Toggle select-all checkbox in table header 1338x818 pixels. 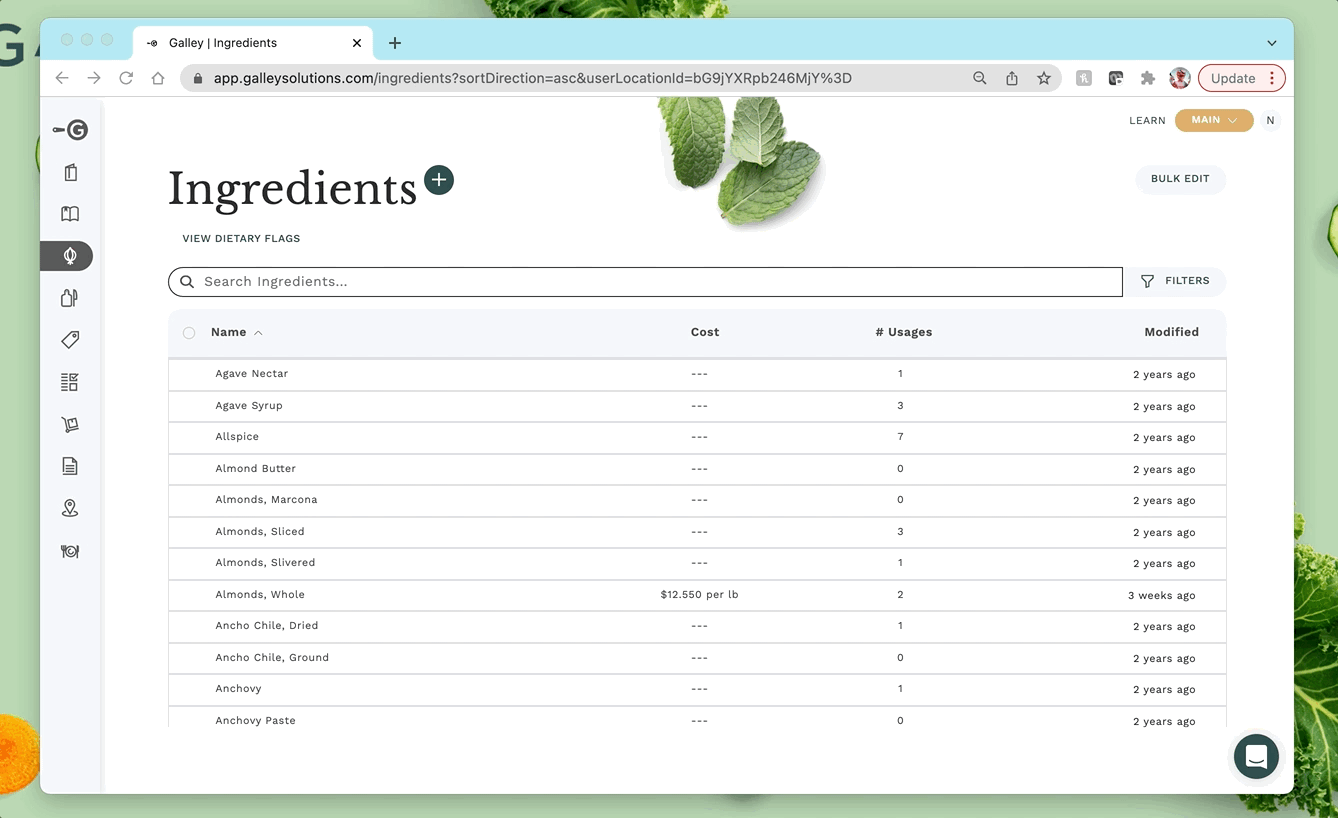click(x=189, y=333)
